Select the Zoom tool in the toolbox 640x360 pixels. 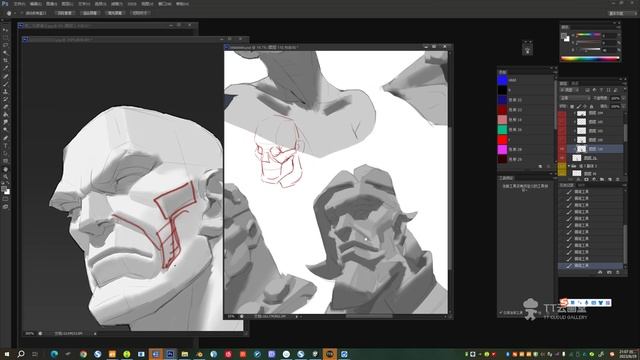coord(5,177)
